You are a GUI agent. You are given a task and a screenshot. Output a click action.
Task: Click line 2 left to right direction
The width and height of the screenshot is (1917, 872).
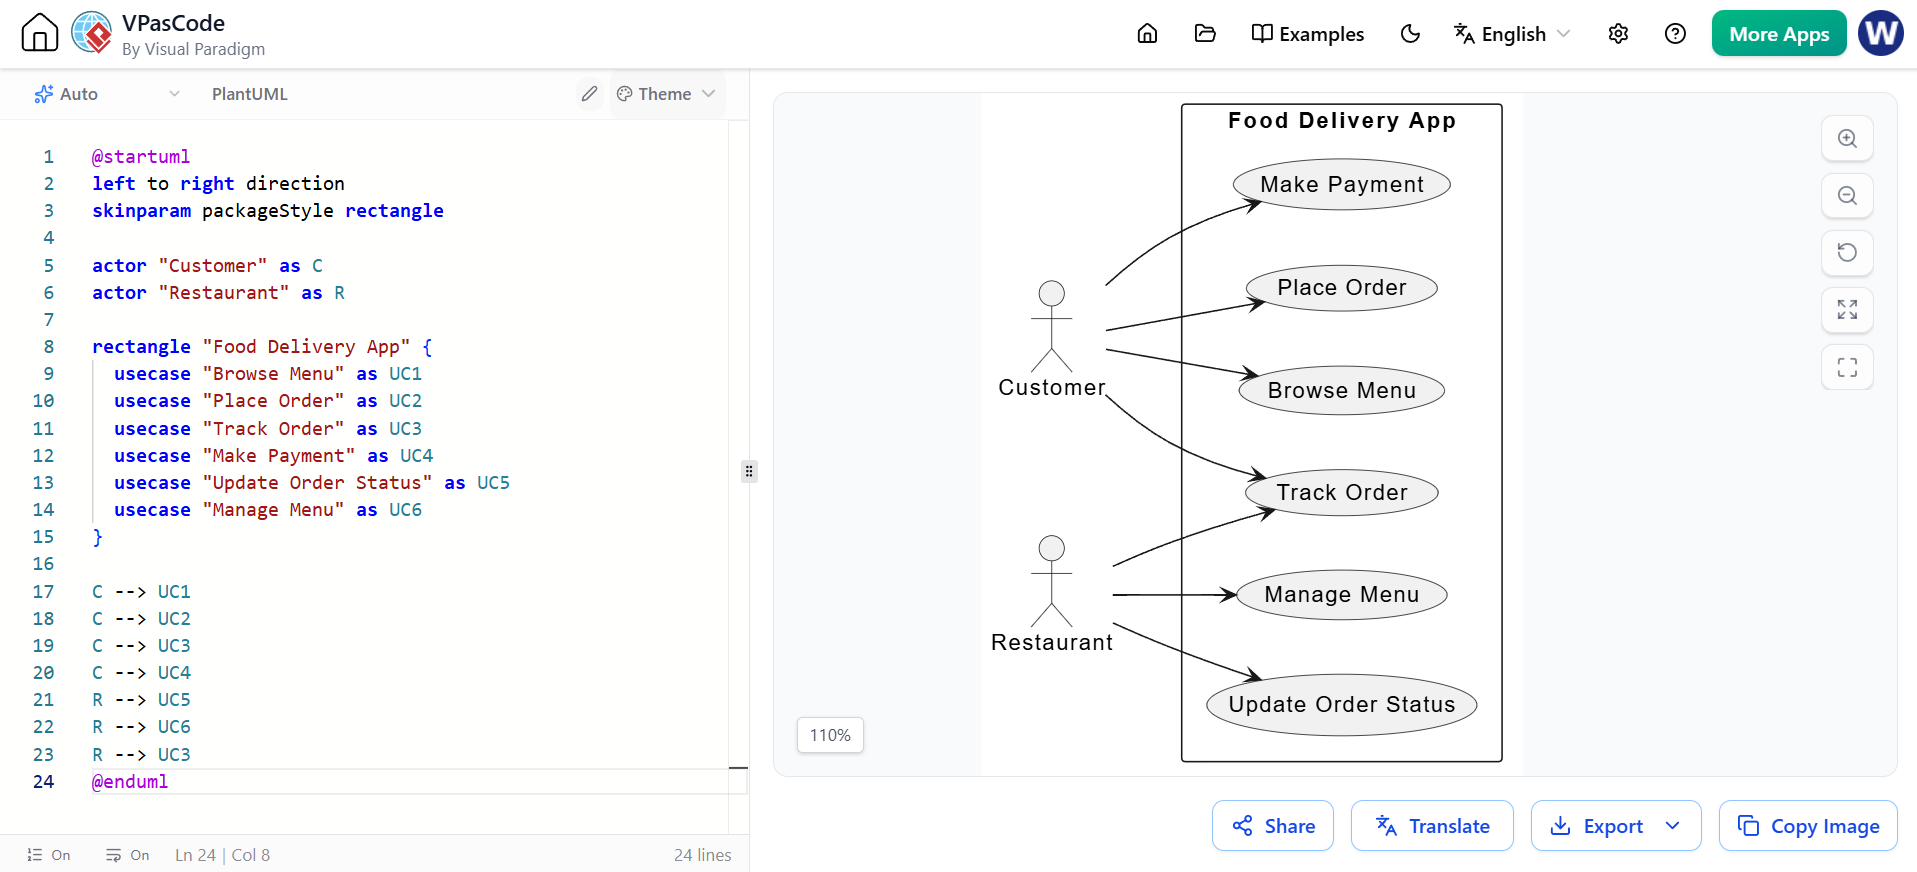[x=218, y=183]
